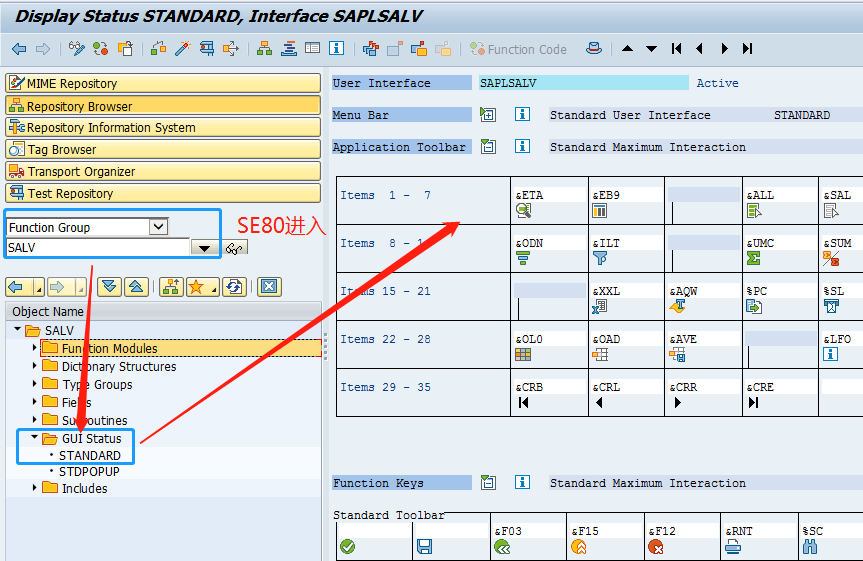The height and width of the screenshot is (561, 863).
Task: Click the &F15 exit icon
Action: [x=579, y=547]
